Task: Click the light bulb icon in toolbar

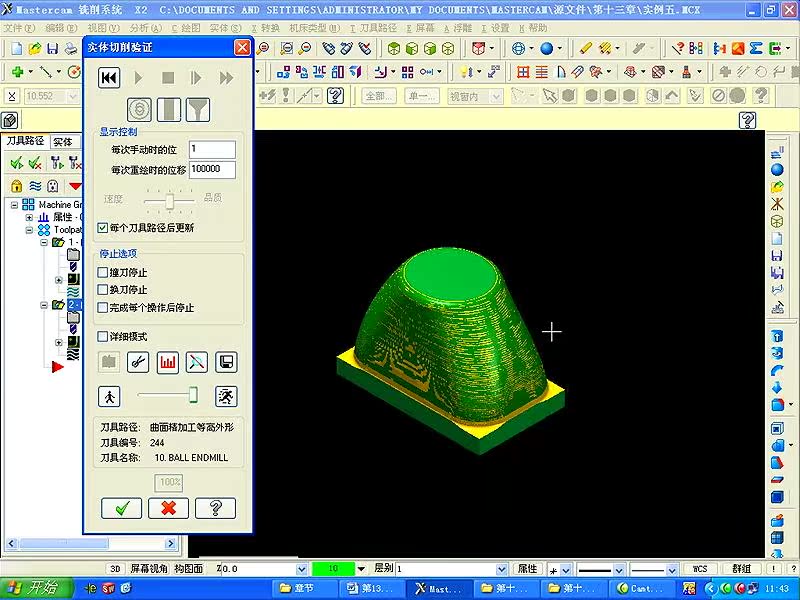Action: [x=465, y=72]
